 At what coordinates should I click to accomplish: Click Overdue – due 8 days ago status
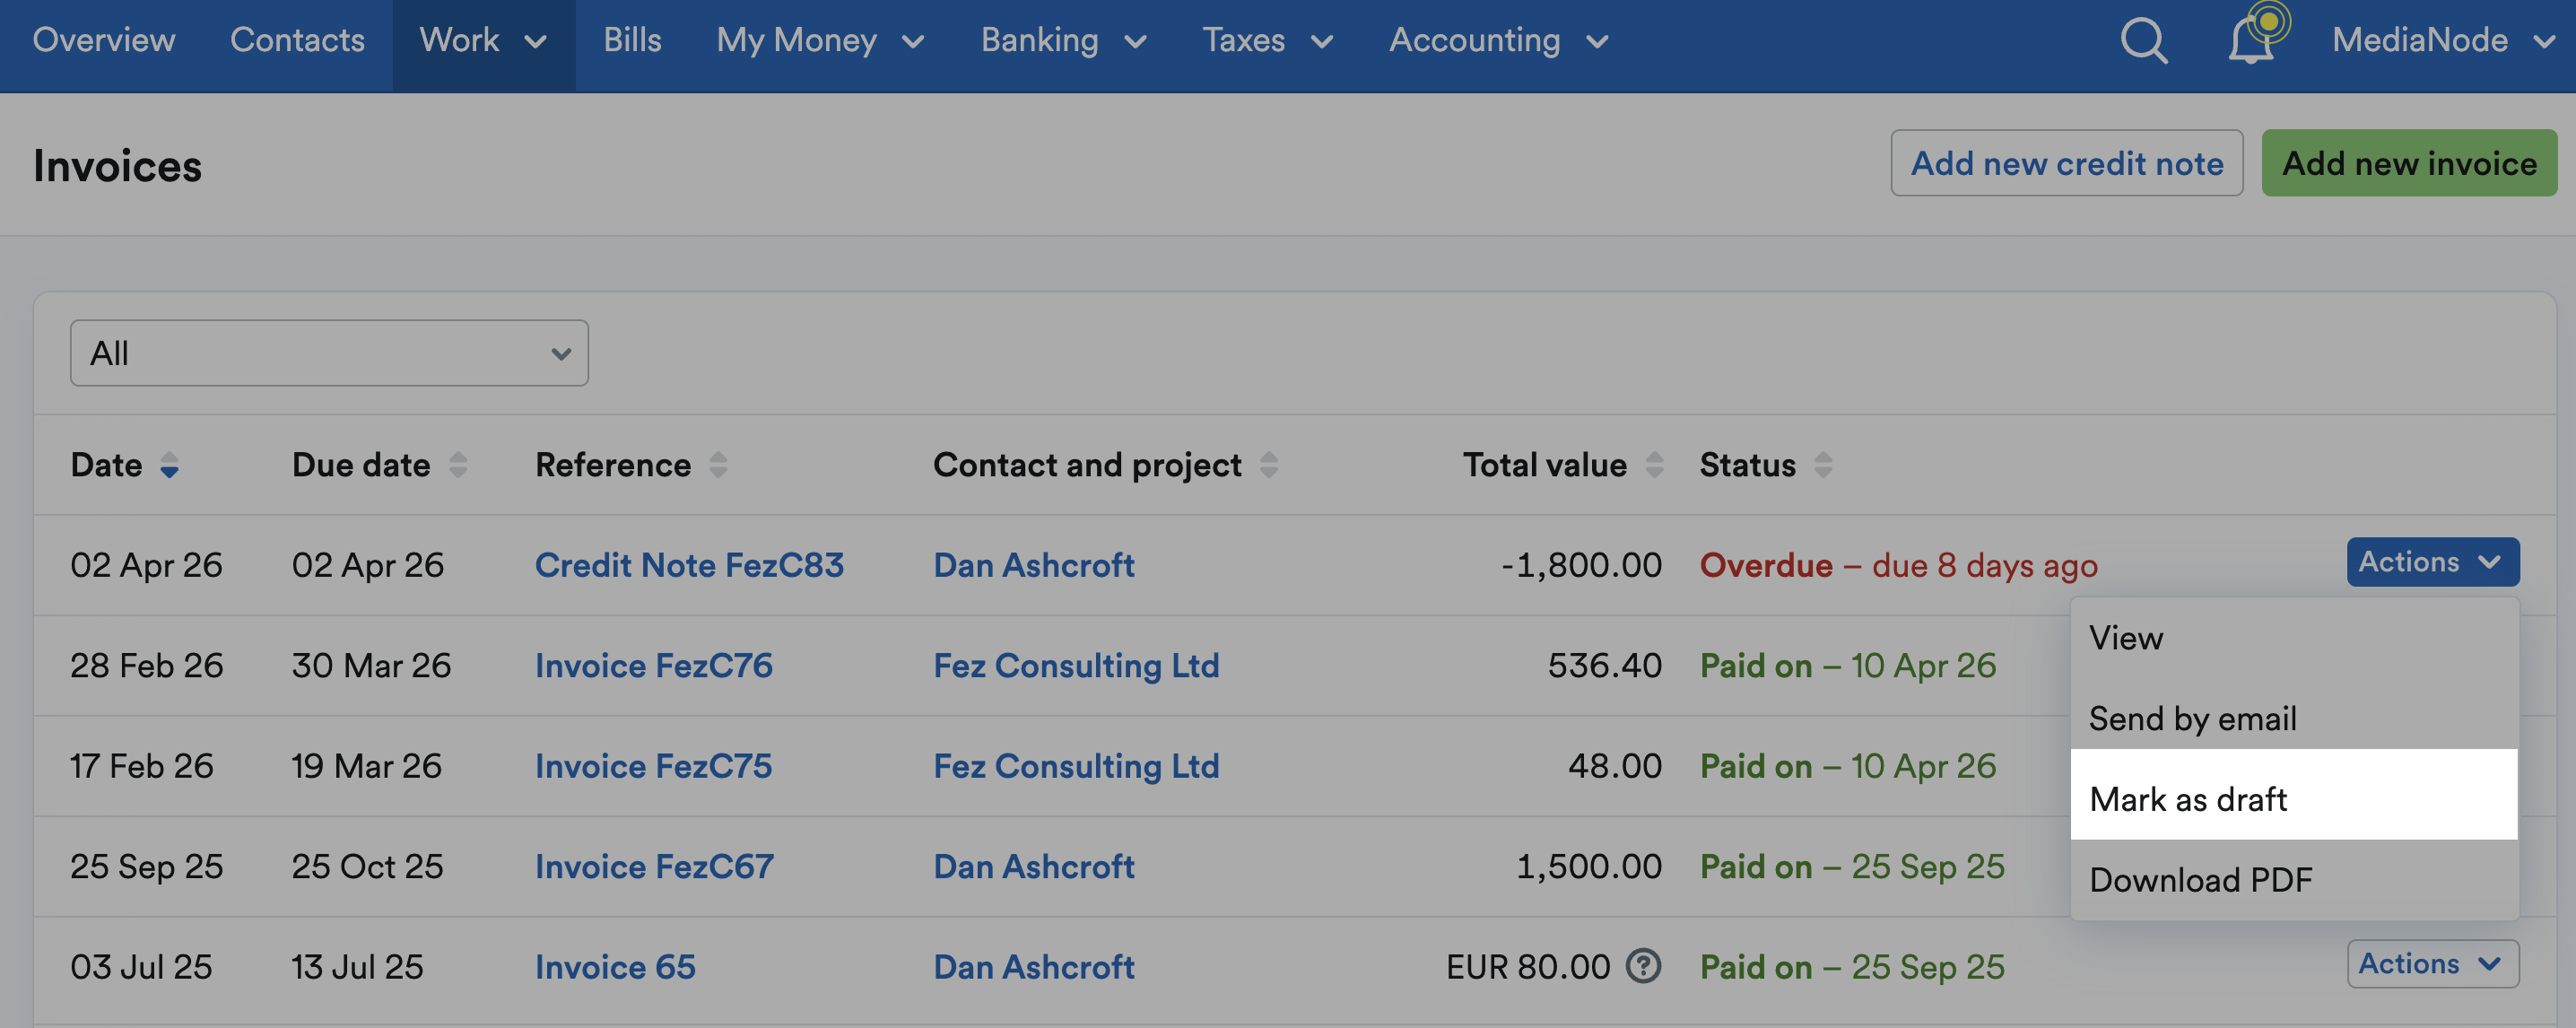pos(1898,565)
